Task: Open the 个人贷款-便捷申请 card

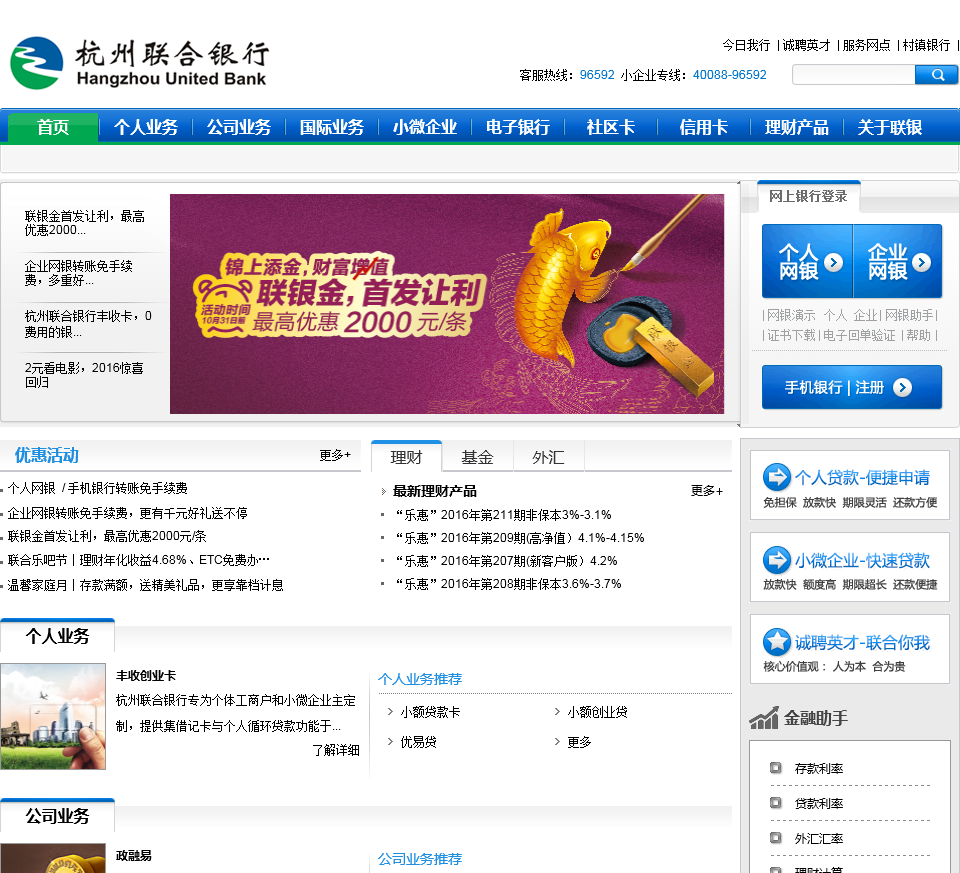Action: [850, 485]
